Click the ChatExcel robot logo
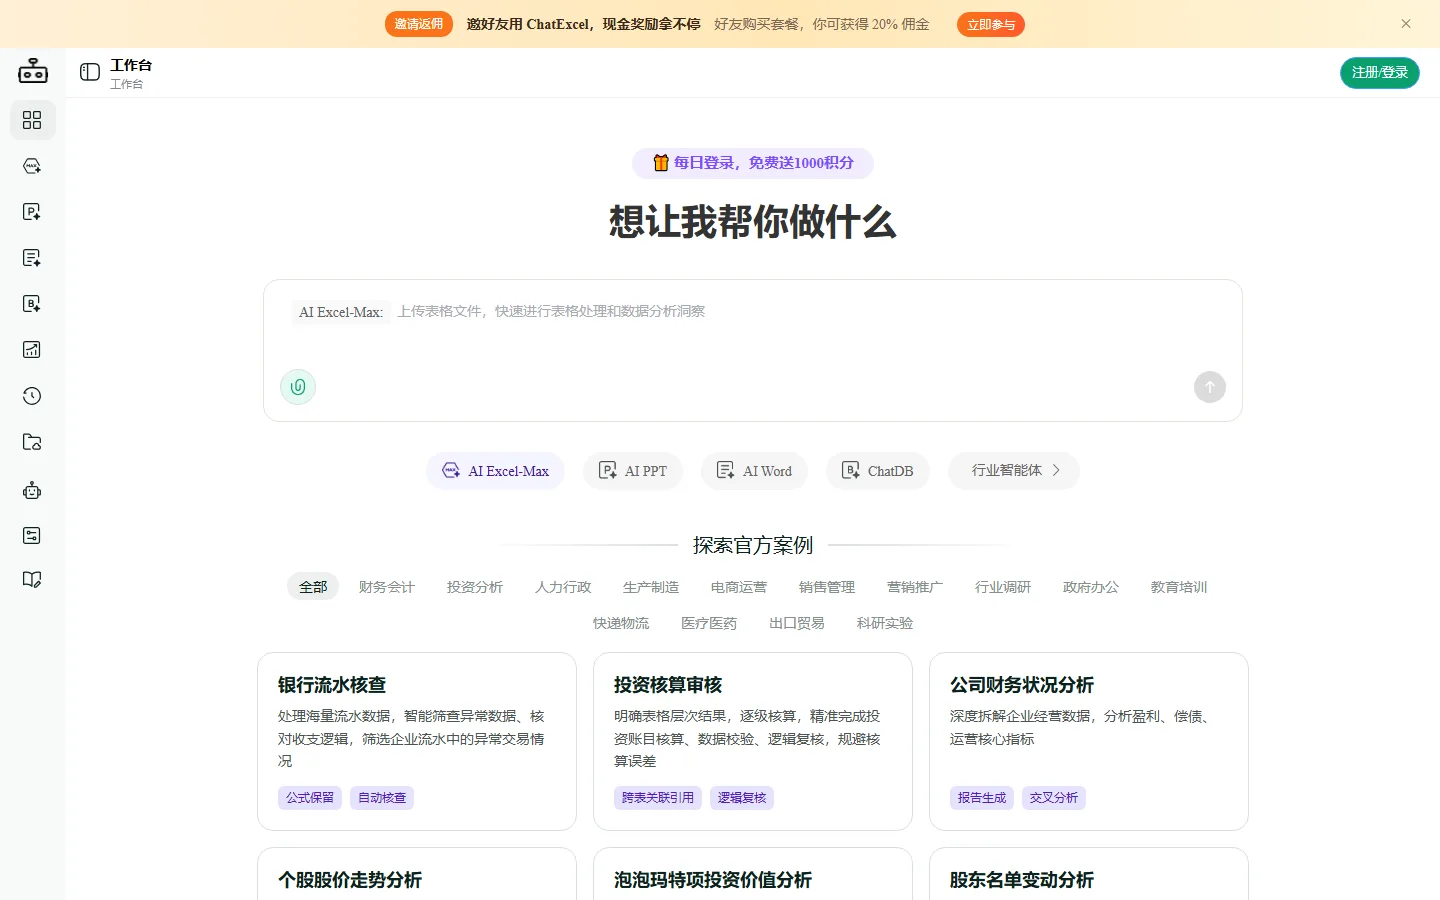Viewport: 1440px width, 900px height. coord(33,71)
